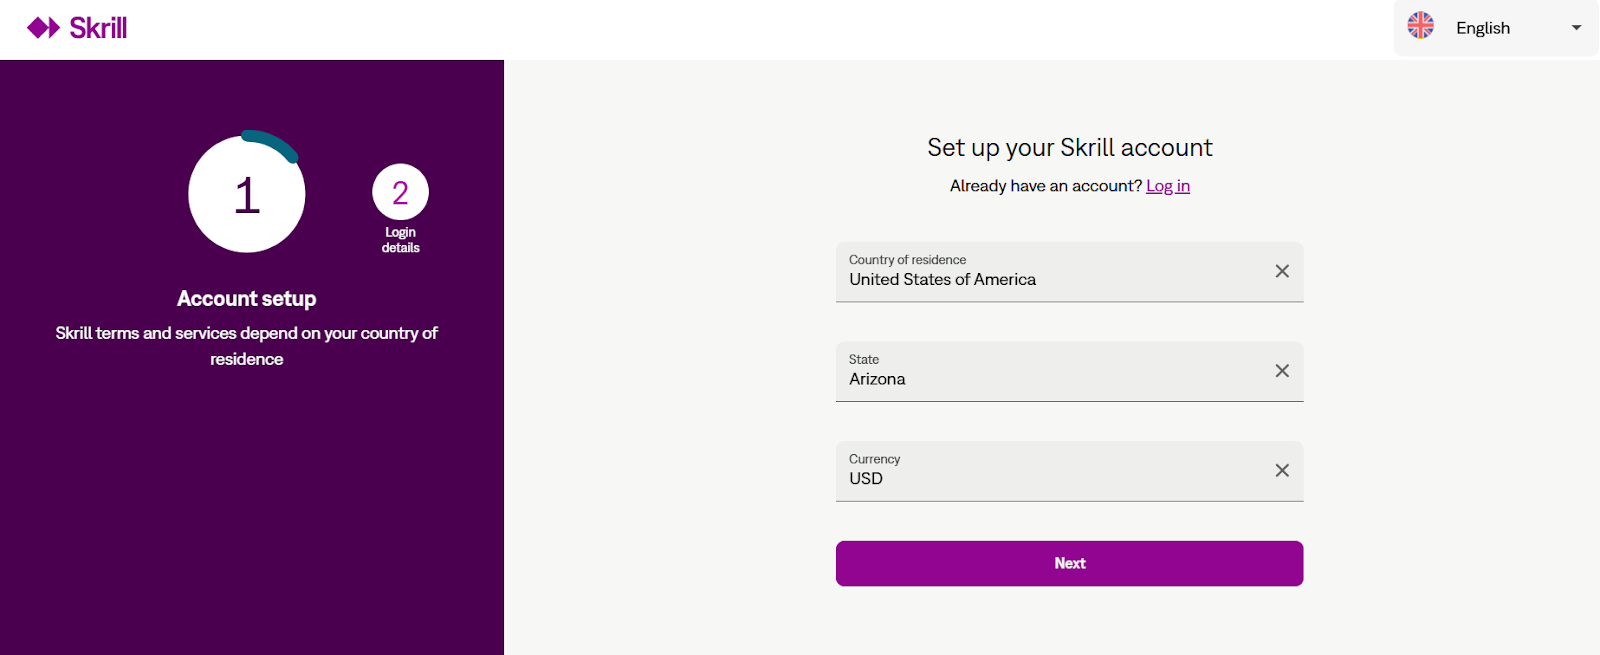Click the Set up your Skrill account title
The image size is (1600, 655).
pos(1069,148)
